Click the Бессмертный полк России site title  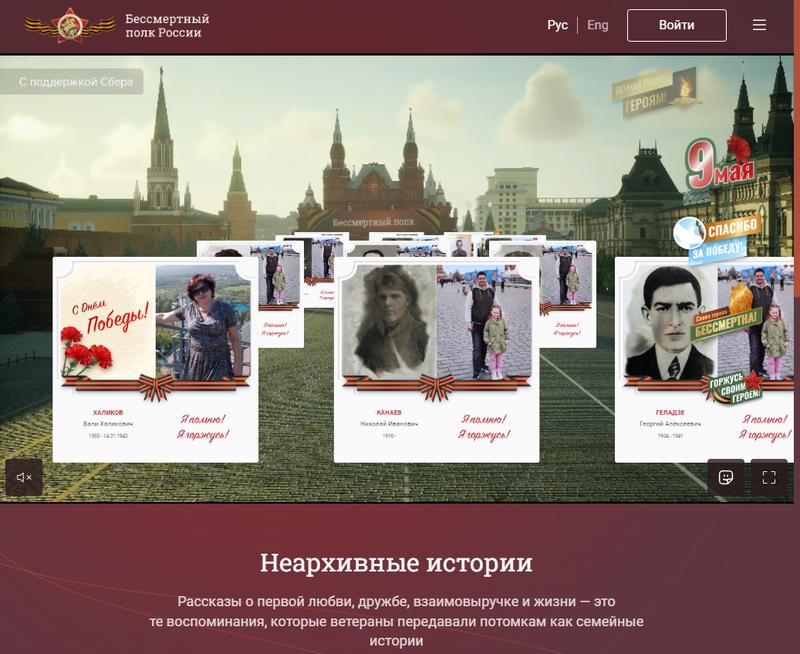coord(167,26)
